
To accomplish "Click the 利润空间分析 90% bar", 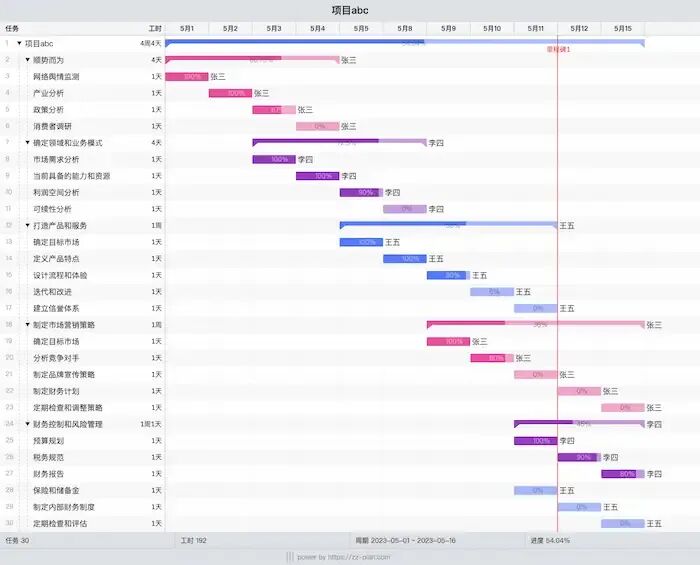I will tap(361, 192).
